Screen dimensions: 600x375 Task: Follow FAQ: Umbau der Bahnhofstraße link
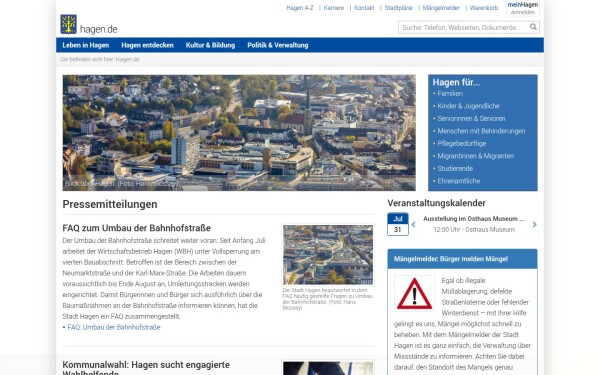coord(114,327)
